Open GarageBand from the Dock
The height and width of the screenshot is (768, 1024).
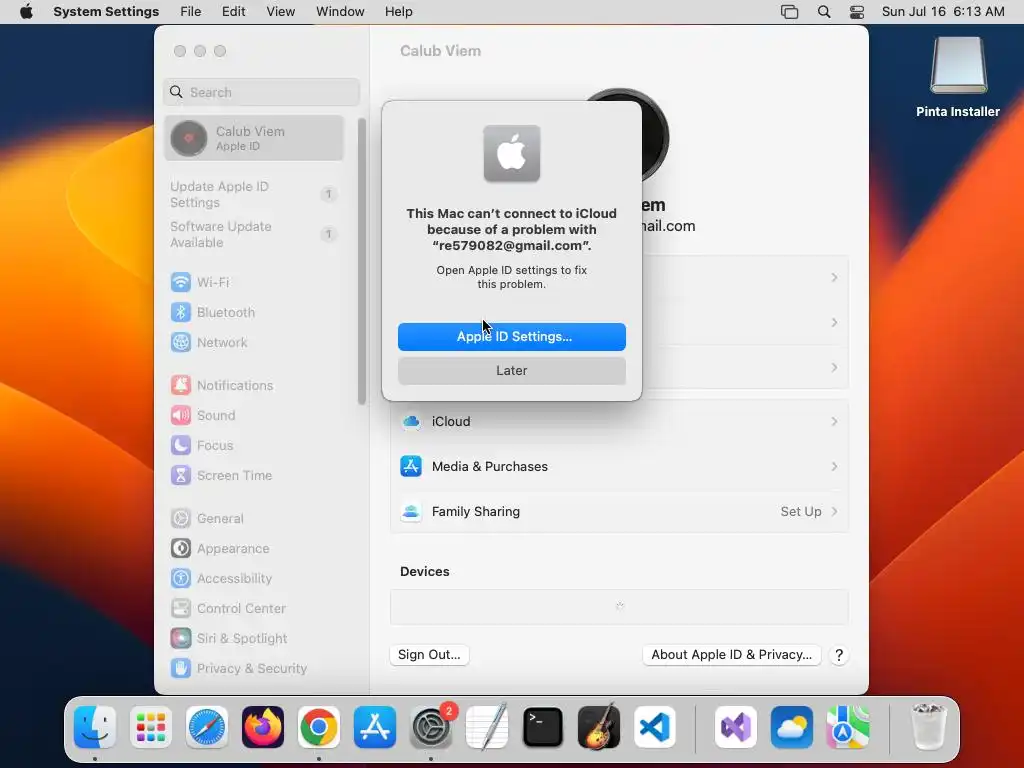tap(599, 727)
